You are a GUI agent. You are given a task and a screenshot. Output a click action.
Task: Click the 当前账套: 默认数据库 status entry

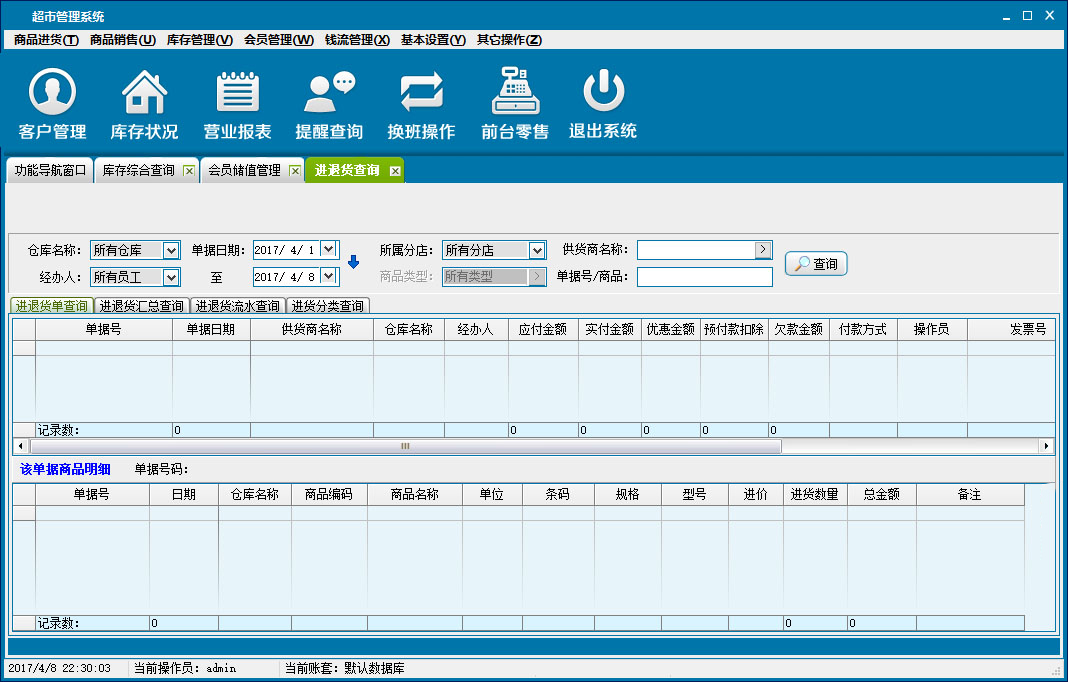click(x=345, y=668)
